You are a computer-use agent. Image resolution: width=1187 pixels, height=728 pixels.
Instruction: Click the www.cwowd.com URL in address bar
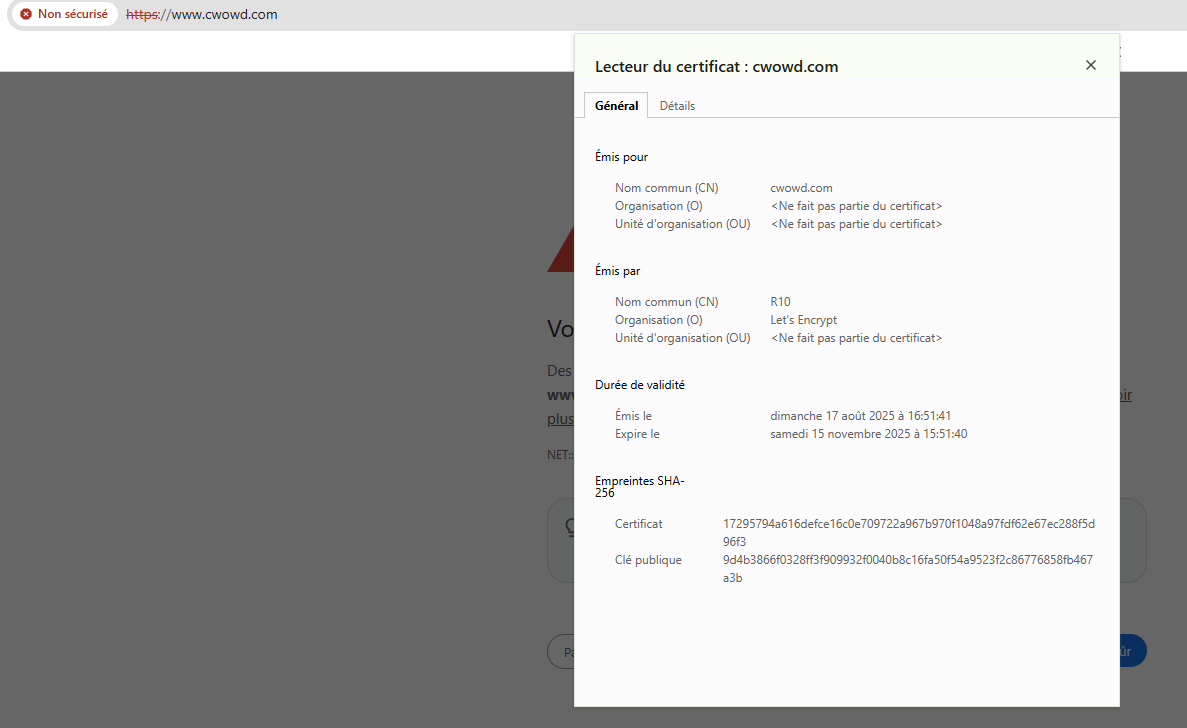coord(202,15)
